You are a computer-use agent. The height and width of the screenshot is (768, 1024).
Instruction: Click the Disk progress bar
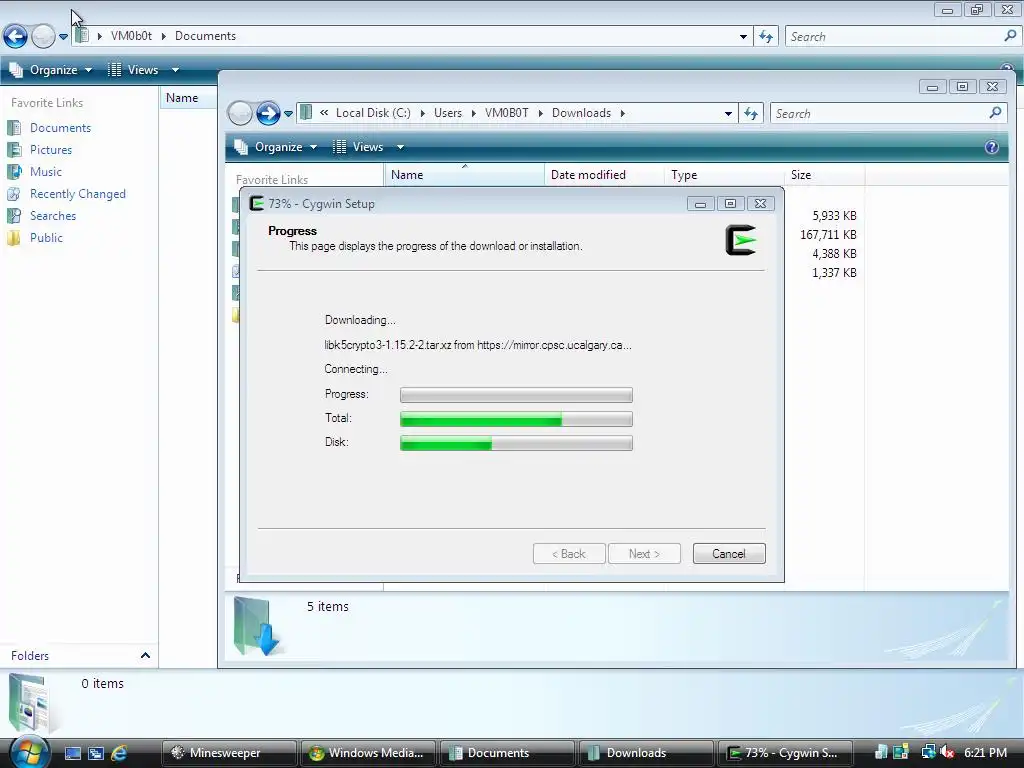click(516, 443)
